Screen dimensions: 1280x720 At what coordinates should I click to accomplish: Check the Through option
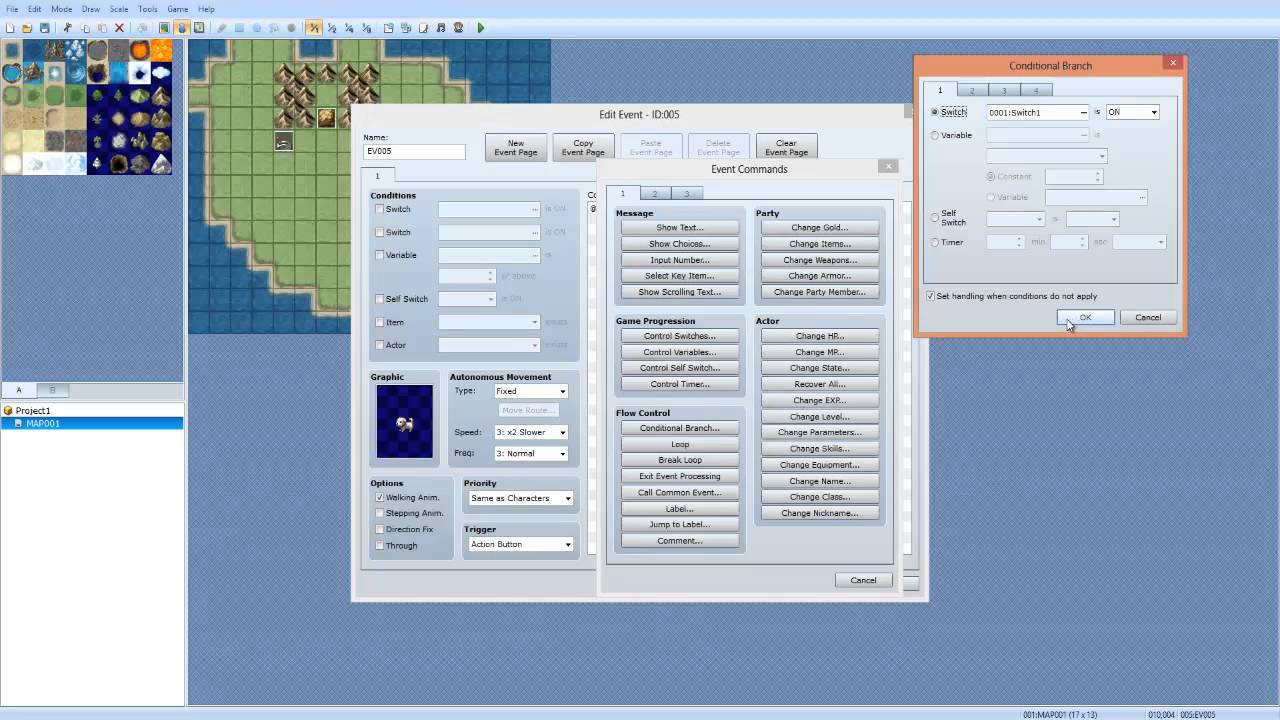pos(379,545)
